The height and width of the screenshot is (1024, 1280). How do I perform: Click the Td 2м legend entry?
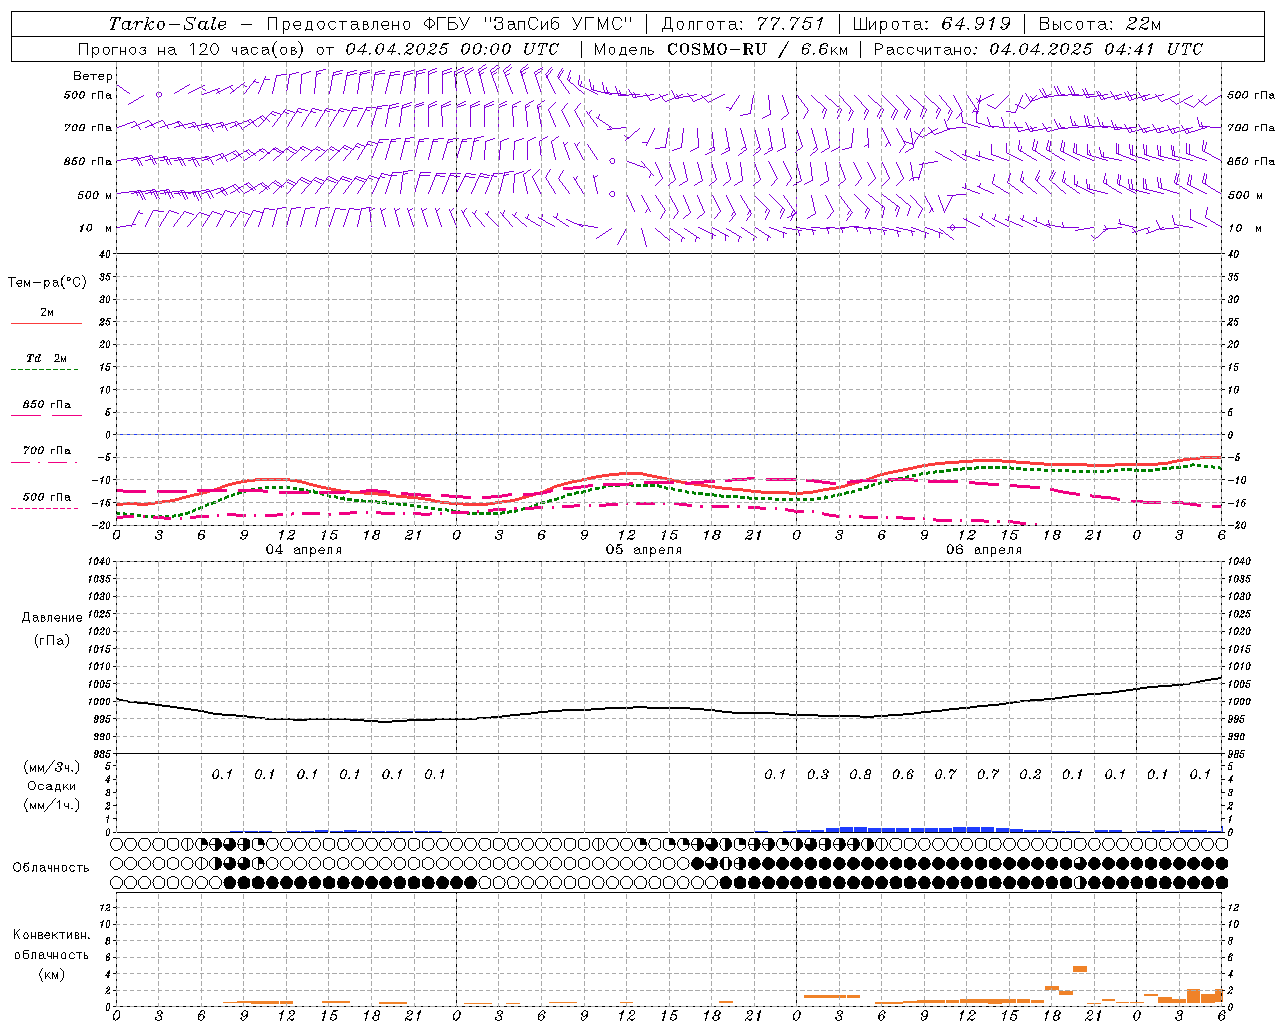[x=47, y=358]
